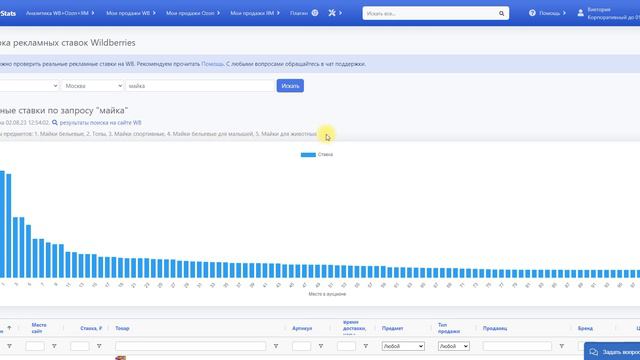Sort by the Продавец column header
The height and width of the screenshot is (360, 640).
tap(495, 328)
